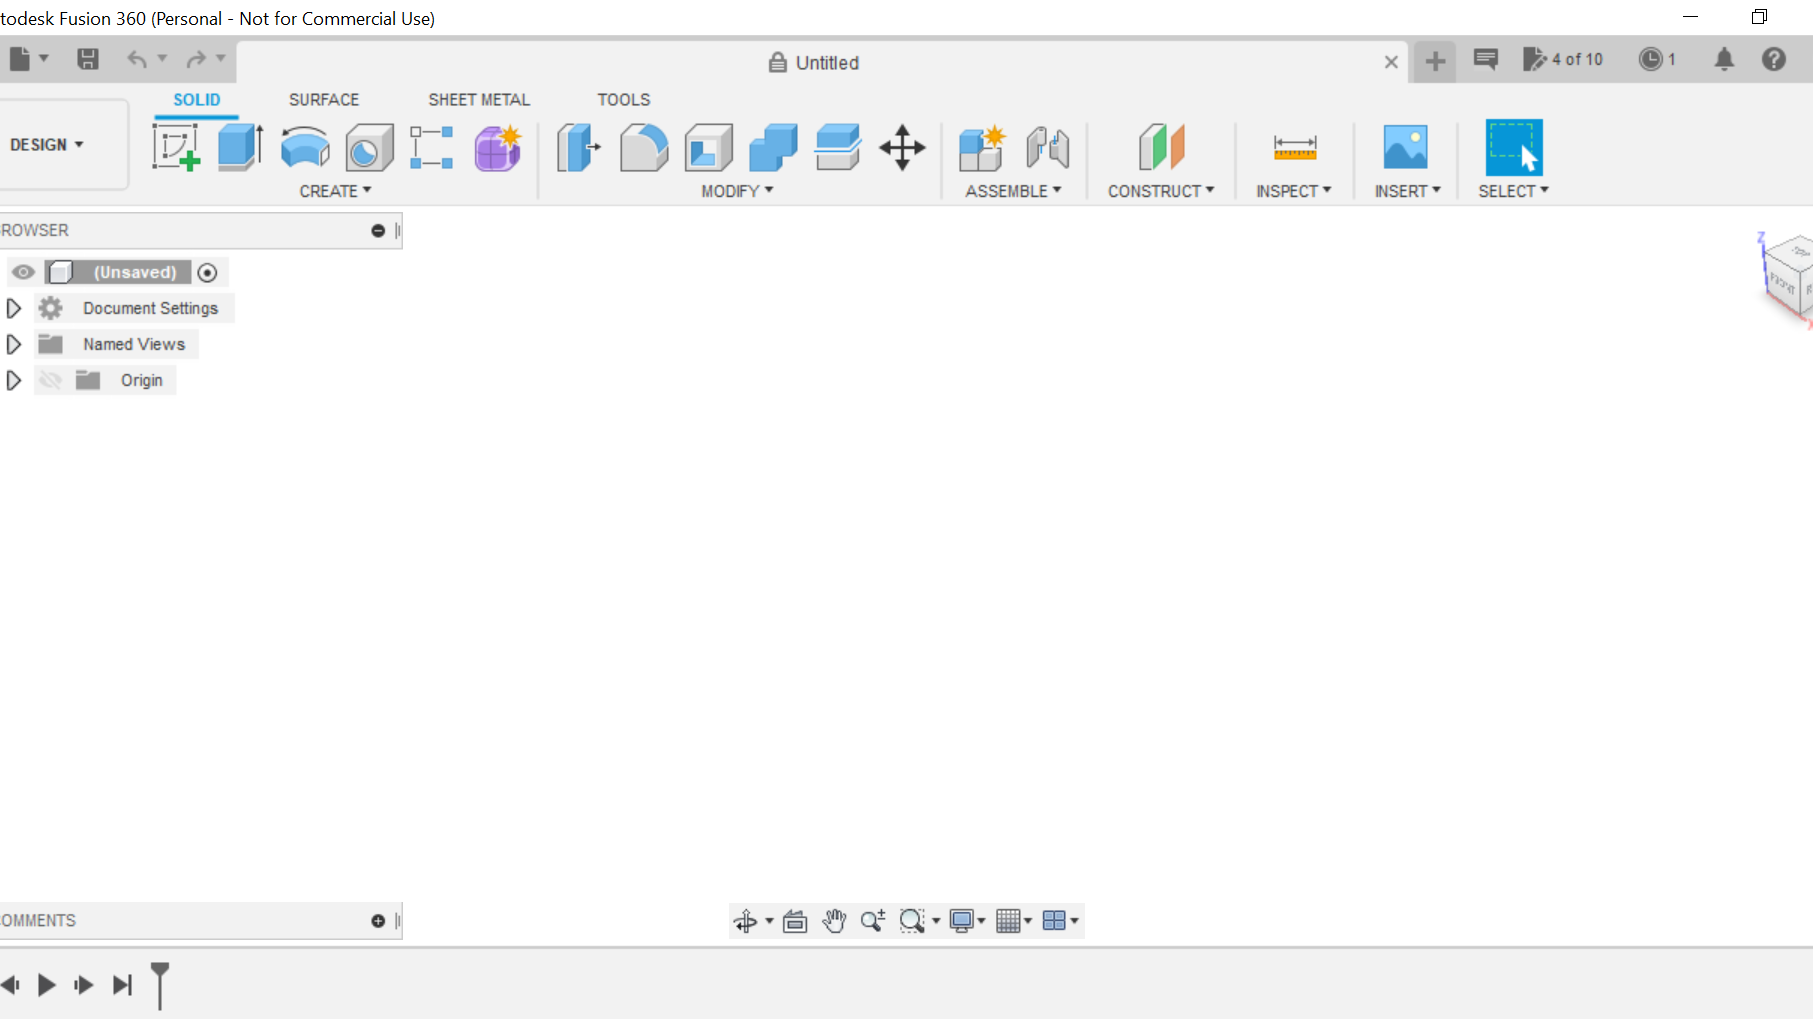Click the Insert image icon

pos(1405,147)
